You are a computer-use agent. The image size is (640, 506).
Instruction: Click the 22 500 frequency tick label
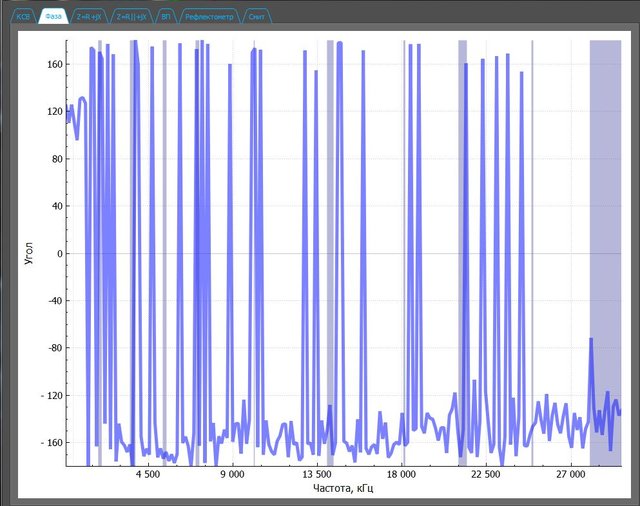[x=485, y=476]
